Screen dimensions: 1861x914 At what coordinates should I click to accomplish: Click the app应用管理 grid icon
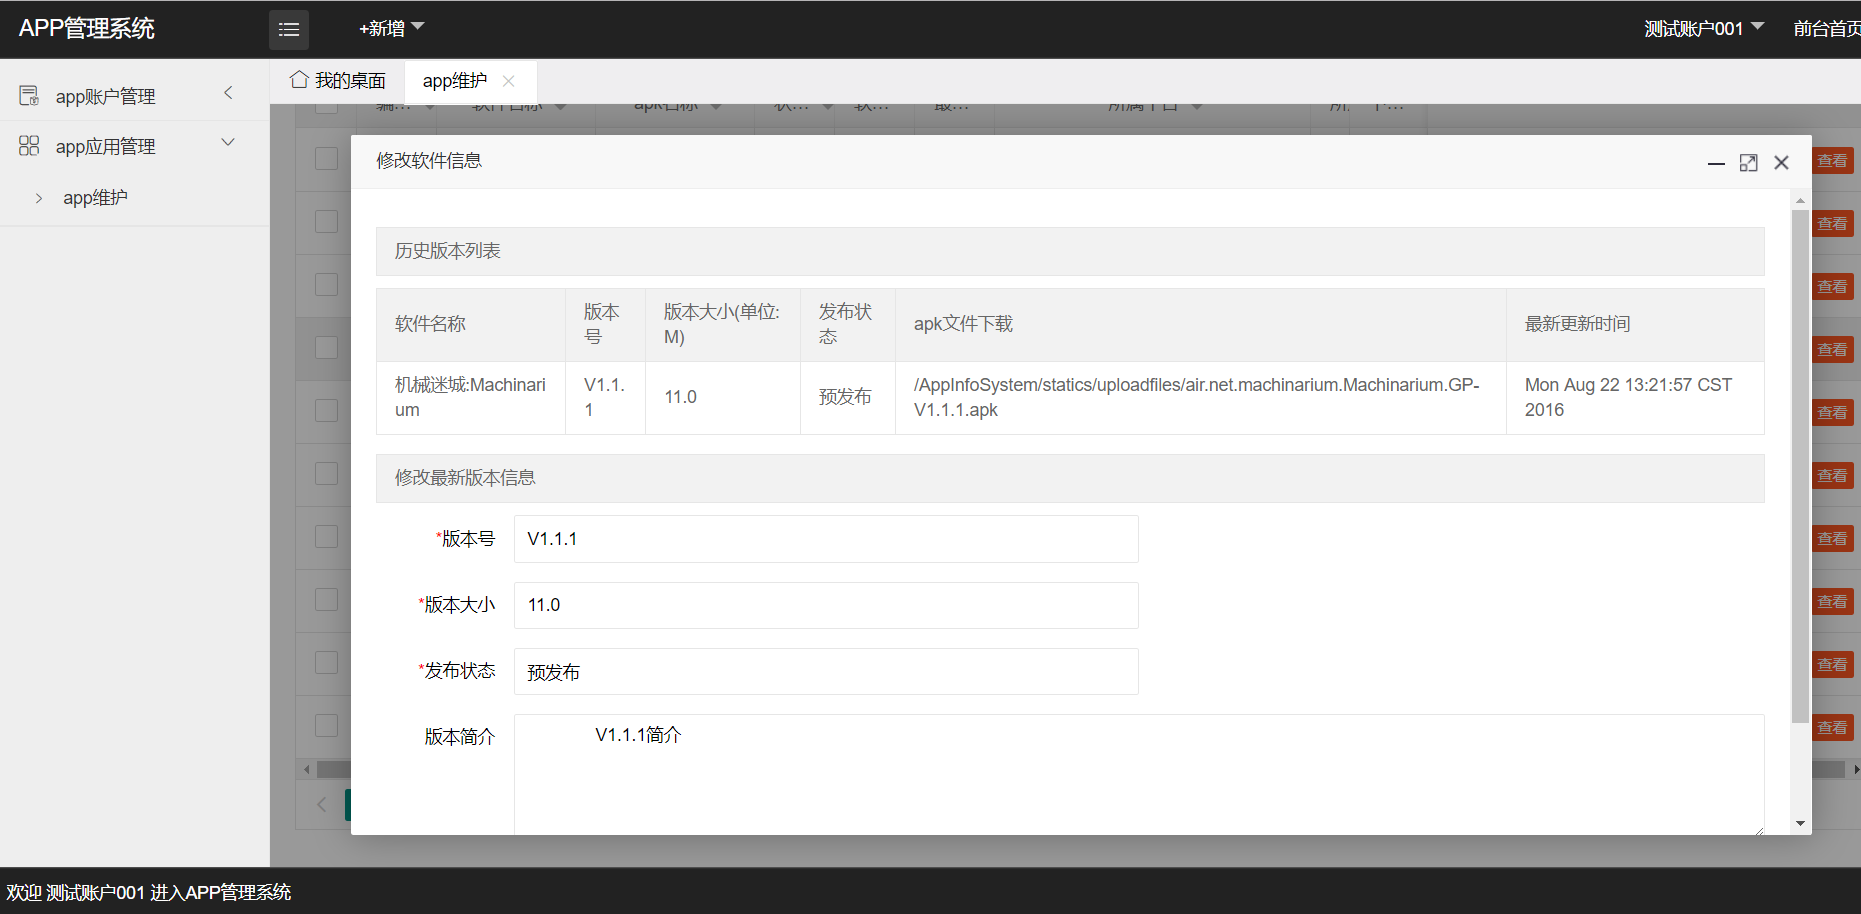click(x=29, y=146)
